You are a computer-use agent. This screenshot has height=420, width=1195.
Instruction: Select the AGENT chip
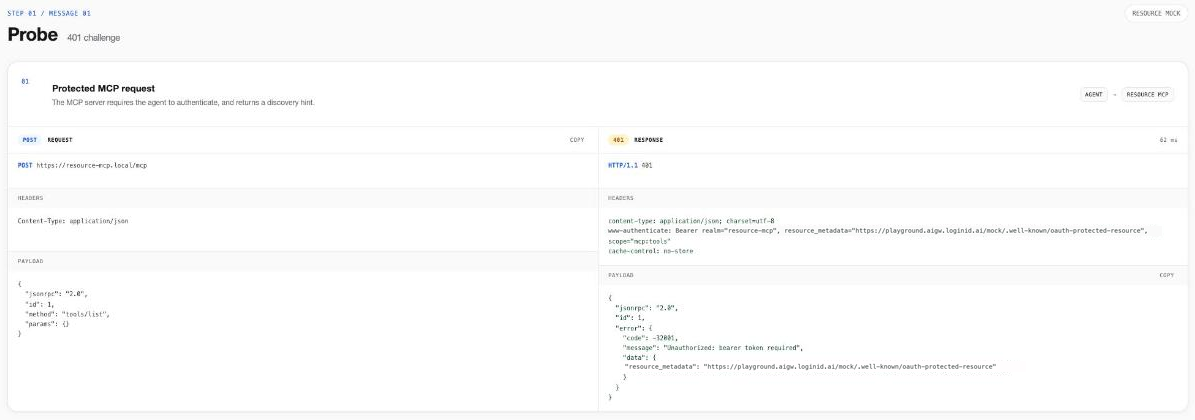pos(1094,95)
